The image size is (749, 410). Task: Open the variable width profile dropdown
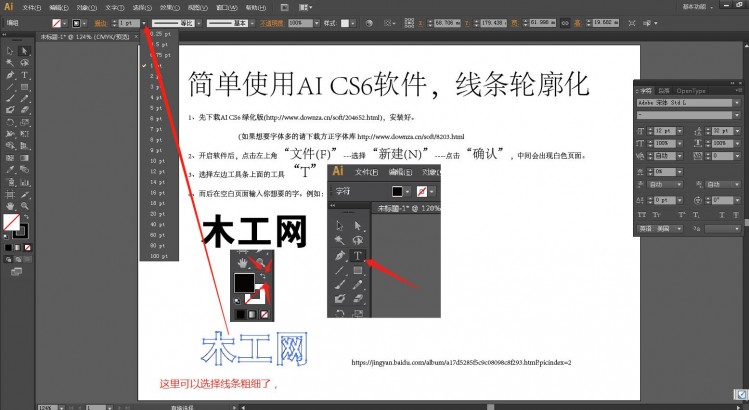click(x=198, y=23)
